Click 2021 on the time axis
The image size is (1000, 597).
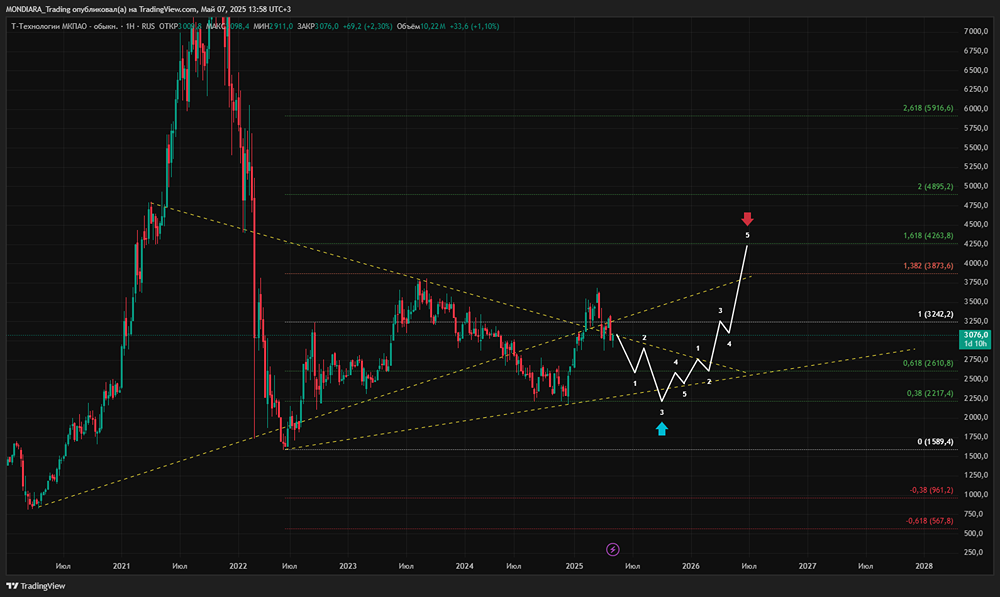pyautogui.click(x=121, y=566)
